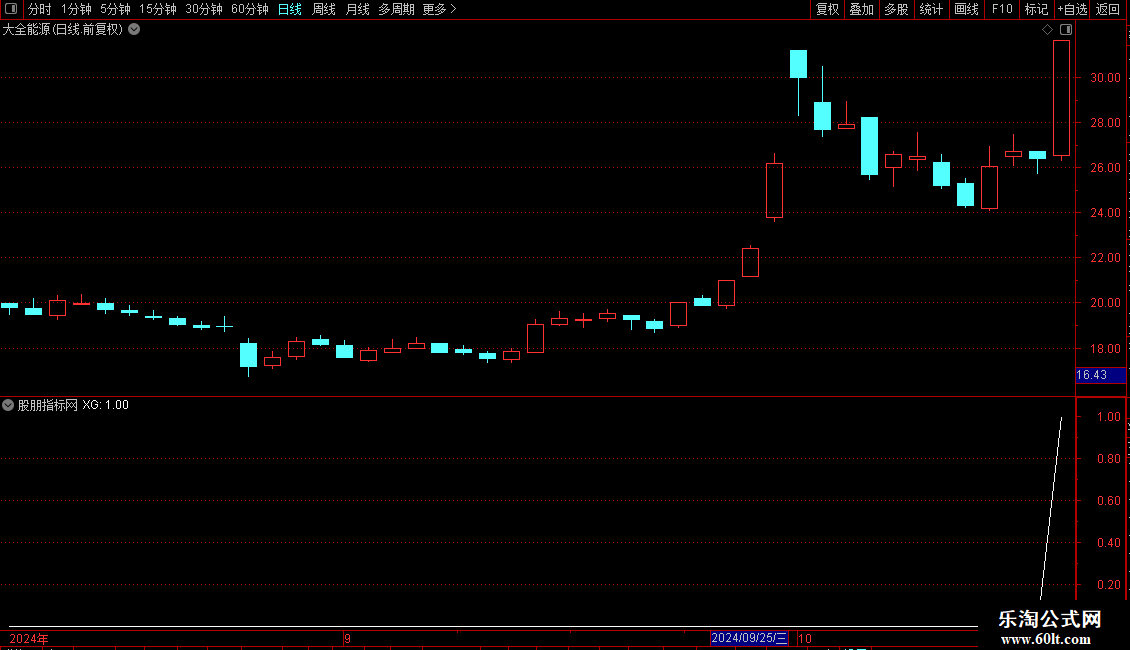
Task: Expand the 大全能源 chart title dropdown
Action: (134, 30)
